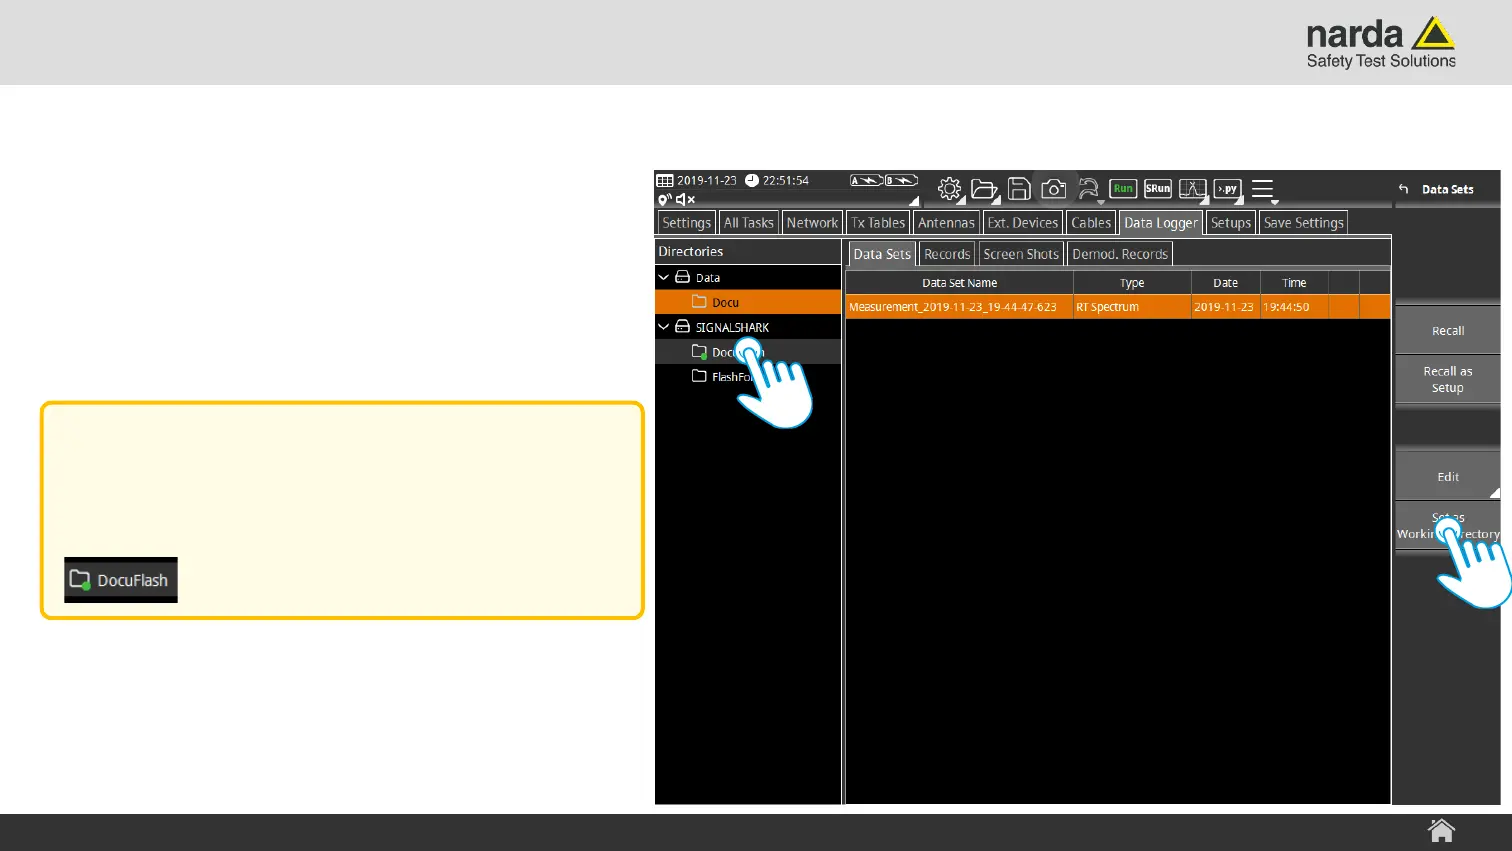Sort by the Type column header

pos(1132,283)
